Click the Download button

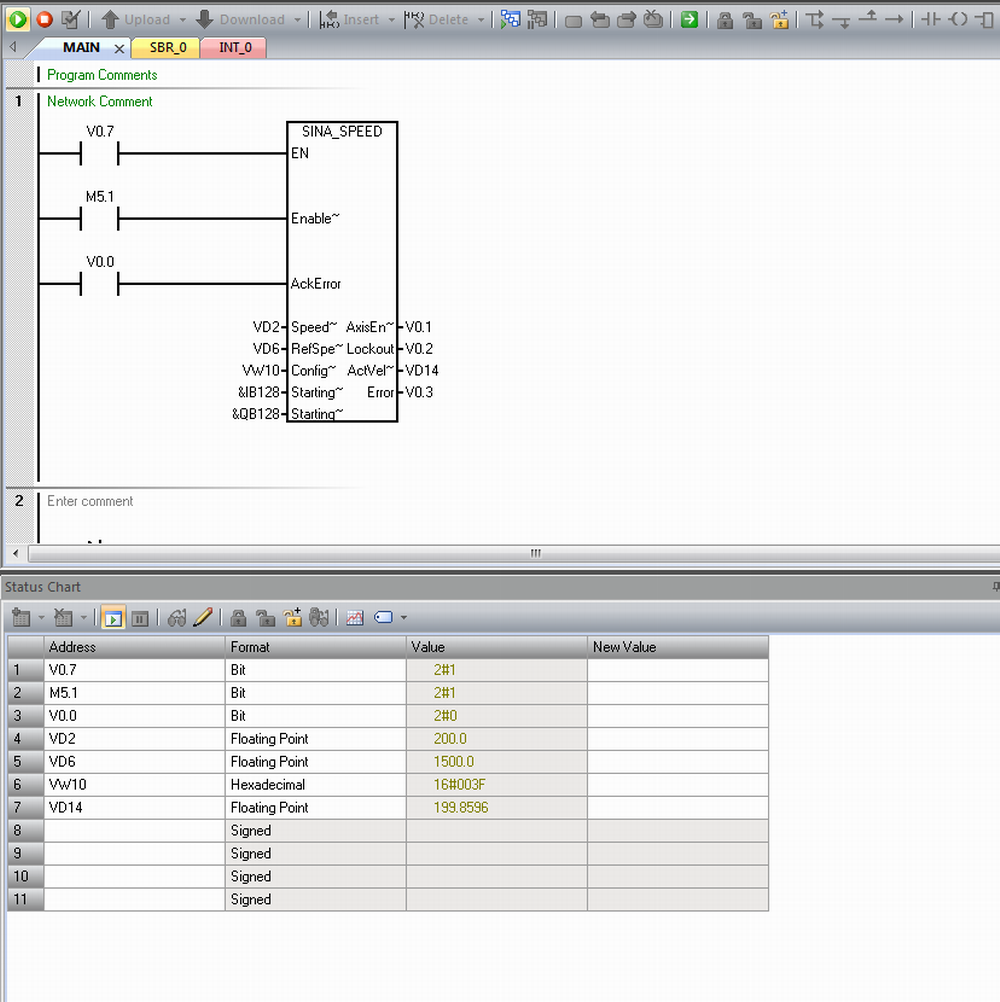coord(240,19)
